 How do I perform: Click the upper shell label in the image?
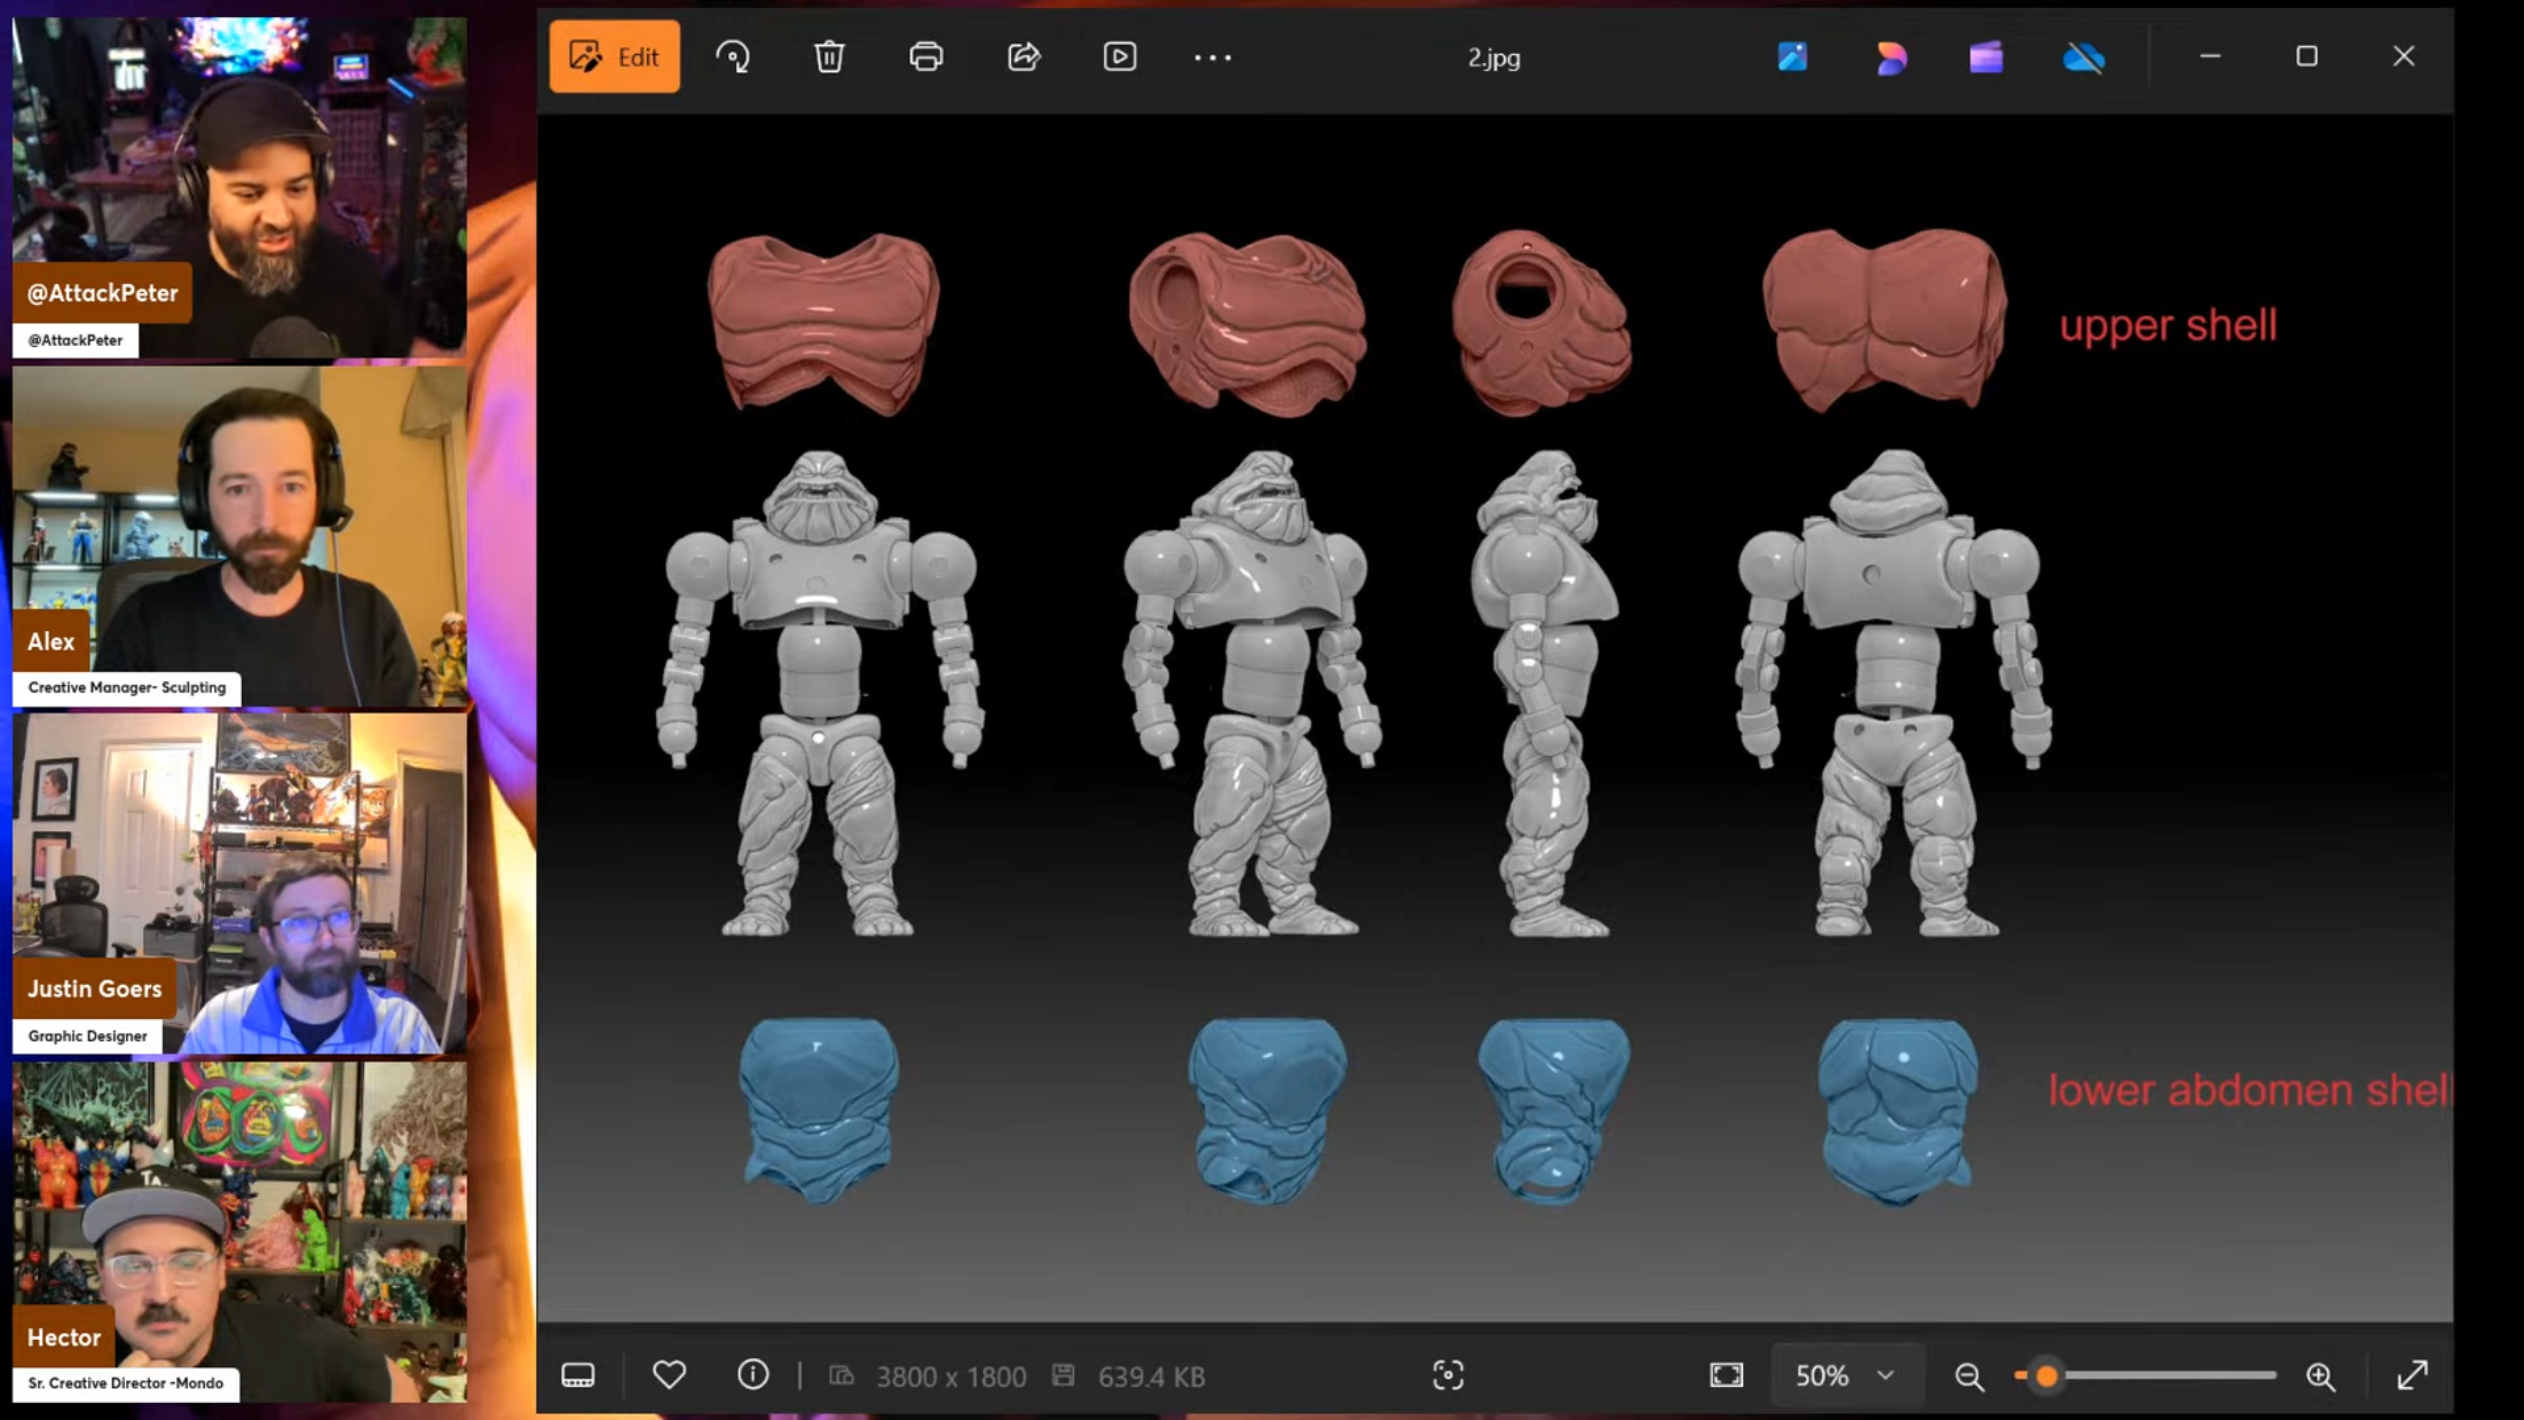click(x=2167, y=325)
